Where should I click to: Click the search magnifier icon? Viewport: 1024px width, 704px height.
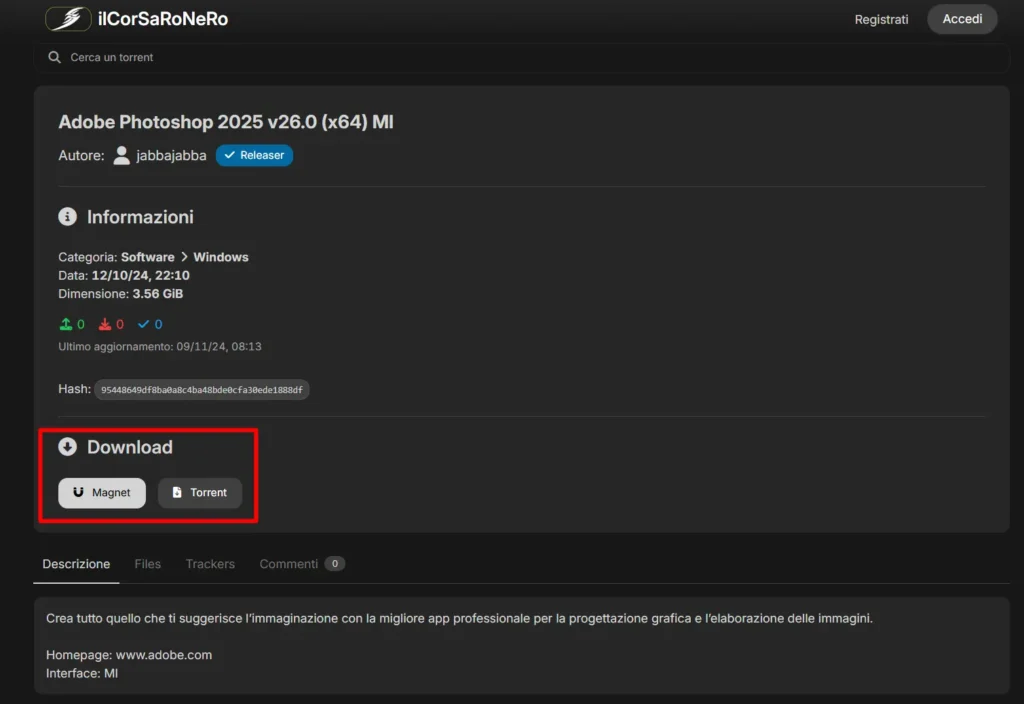54,57
